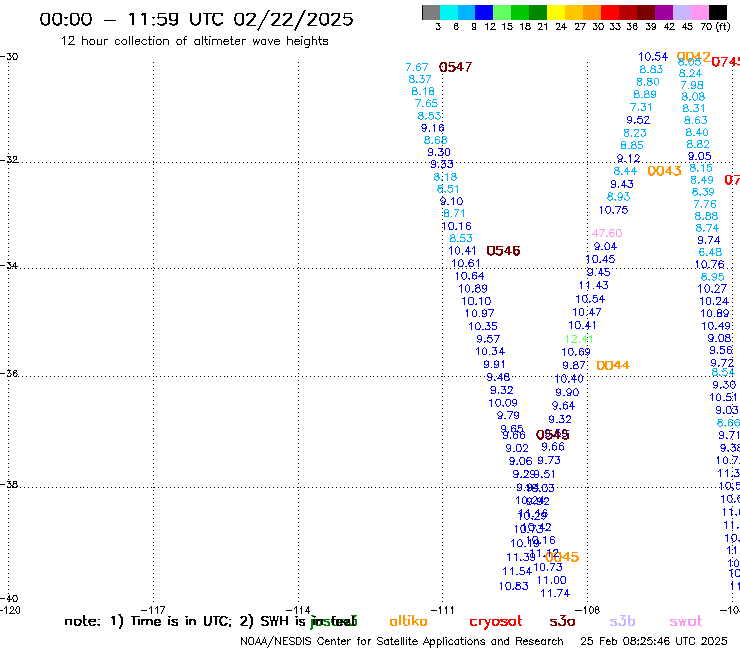Select the 10.61 wave height reading
The width and height of the screenshot is (740, 650).
pos(465,263)
